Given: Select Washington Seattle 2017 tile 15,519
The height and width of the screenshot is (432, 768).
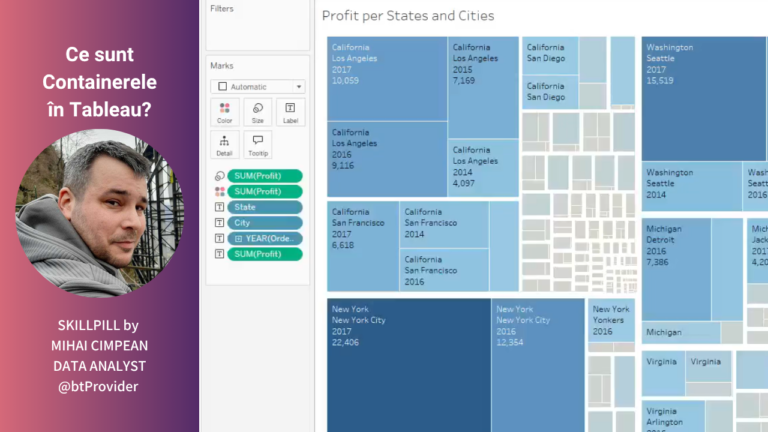Looking at the screenshot, I should [703, 98].
